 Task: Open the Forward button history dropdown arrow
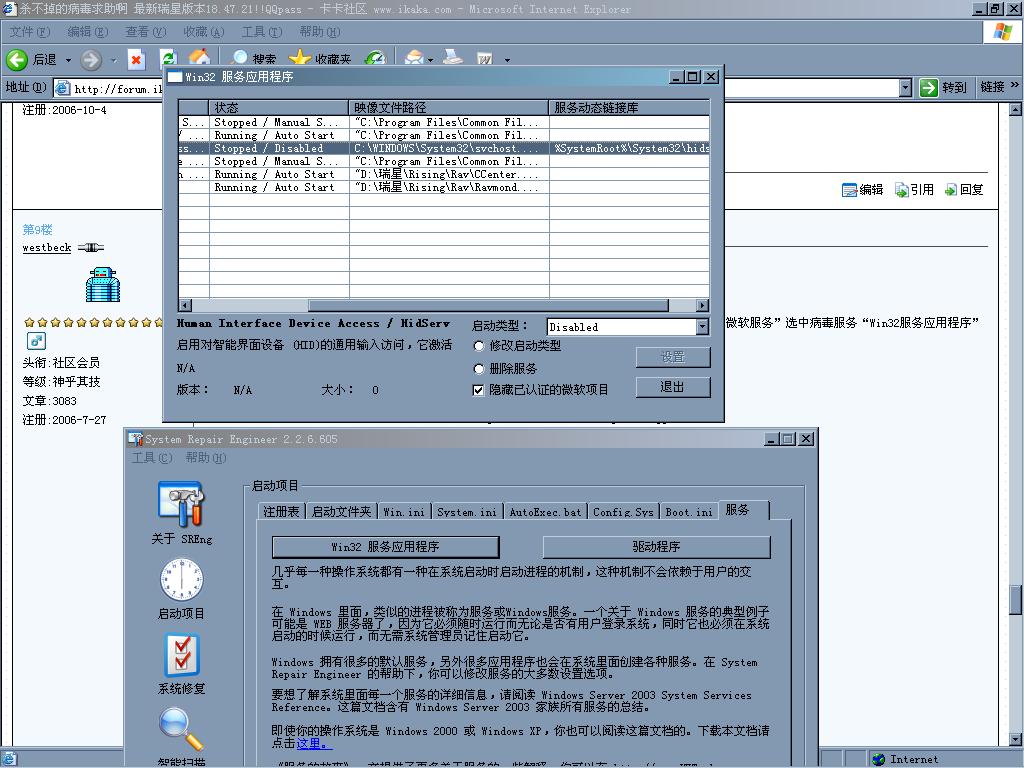click(114, 60)
